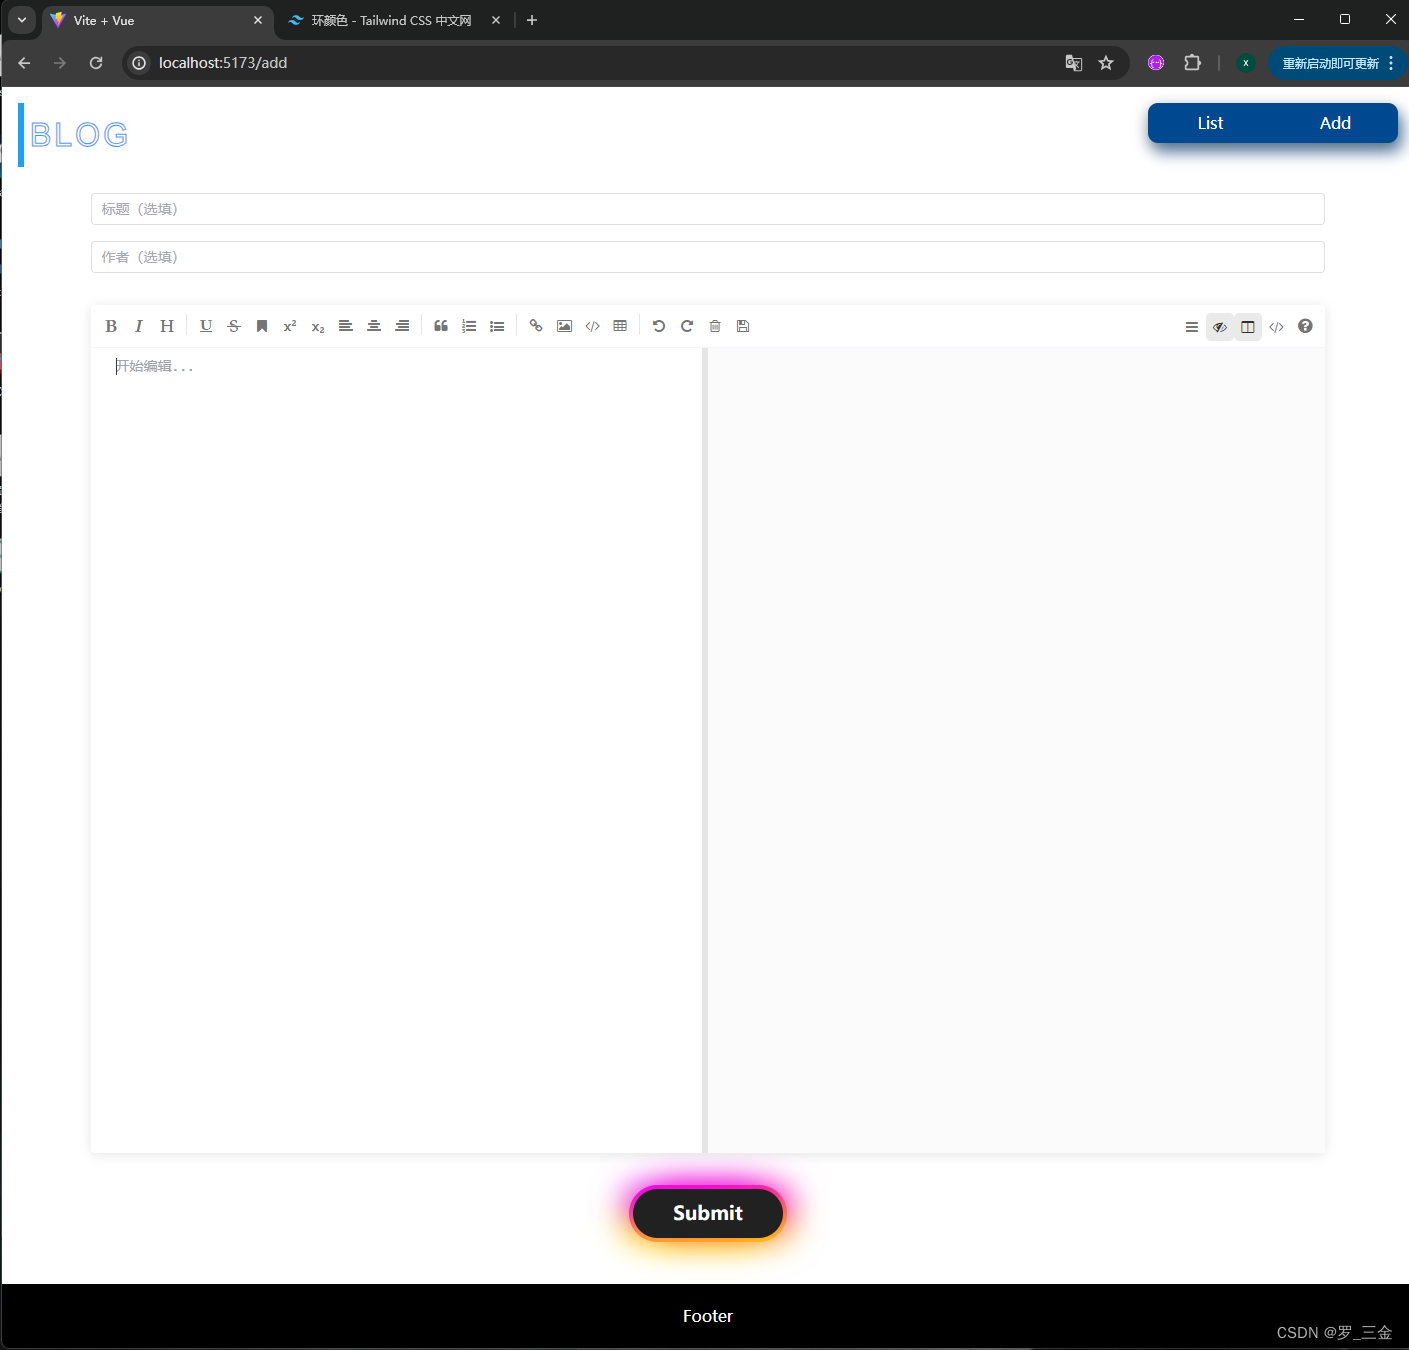Viewport: 1409px width, 1350px height.
Task: Center align text
Action: [x=374, y=326]
